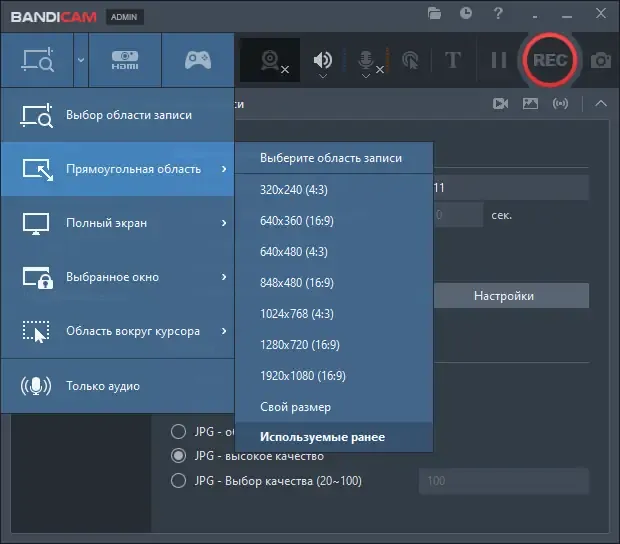Click the red REC record button
Image resolution: width=620 pixels, height=544 pixels.
pos(549,60)
